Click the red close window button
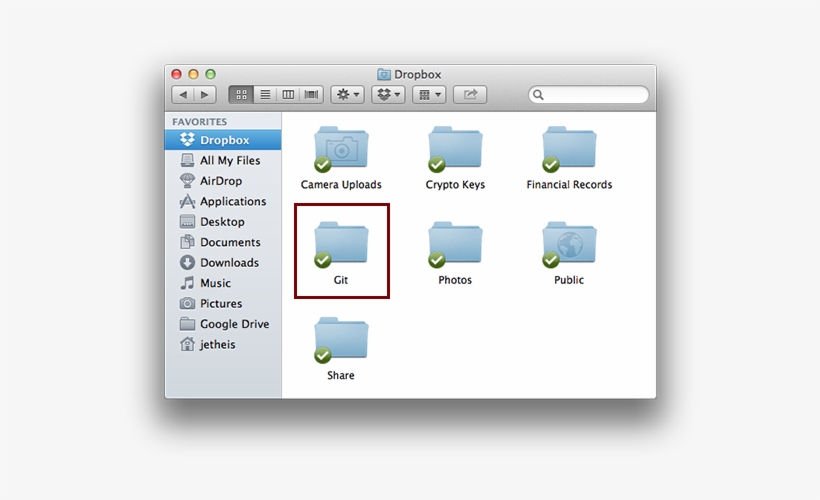Image resolution: width=820 pixels, height=500 pixels. click(x=177, y=74)
